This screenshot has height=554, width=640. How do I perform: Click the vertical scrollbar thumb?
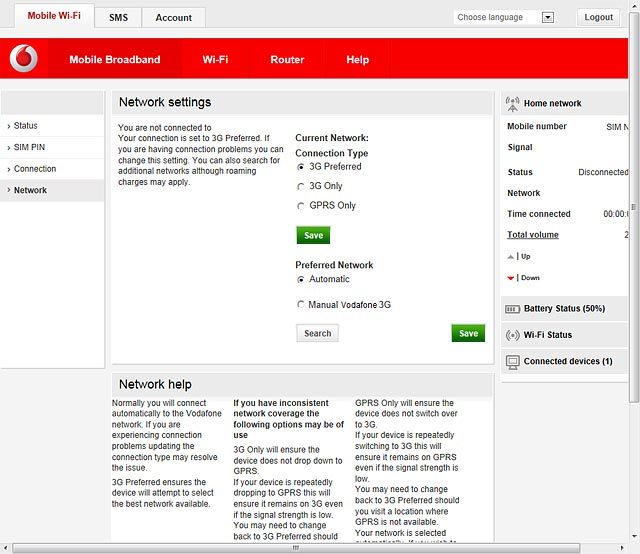pyautogui.click(x=634, y=207)
